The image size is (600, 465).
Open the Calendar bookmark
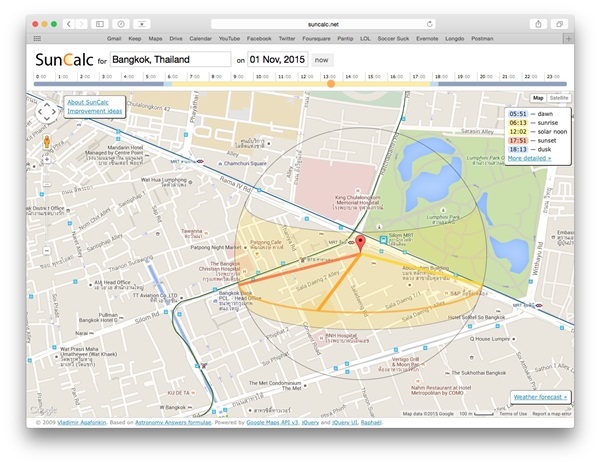[x=201, y=39]
